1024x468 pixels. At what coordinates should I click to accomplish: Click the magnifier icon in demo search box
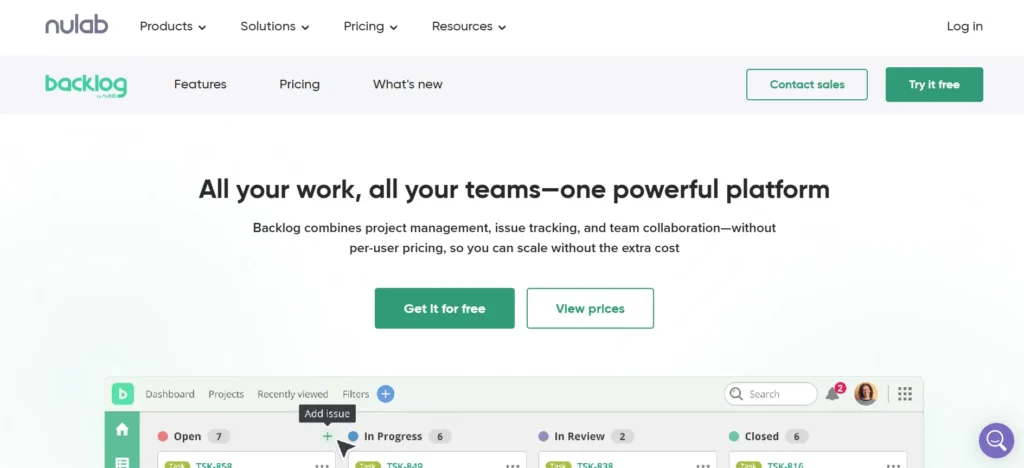pos(737,394)
